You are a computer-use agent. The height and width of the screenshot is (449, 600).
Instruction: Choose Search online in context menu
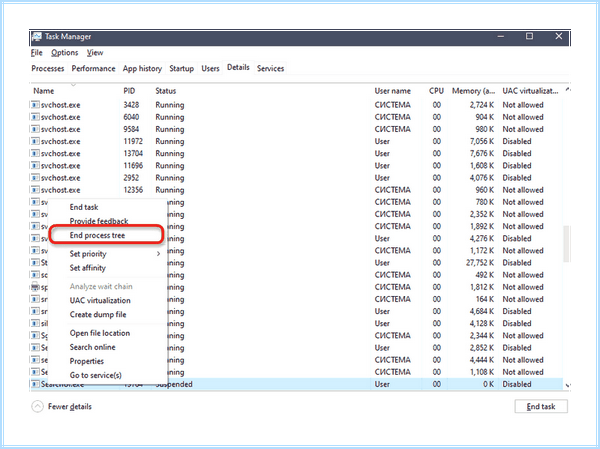click(93, 347)
